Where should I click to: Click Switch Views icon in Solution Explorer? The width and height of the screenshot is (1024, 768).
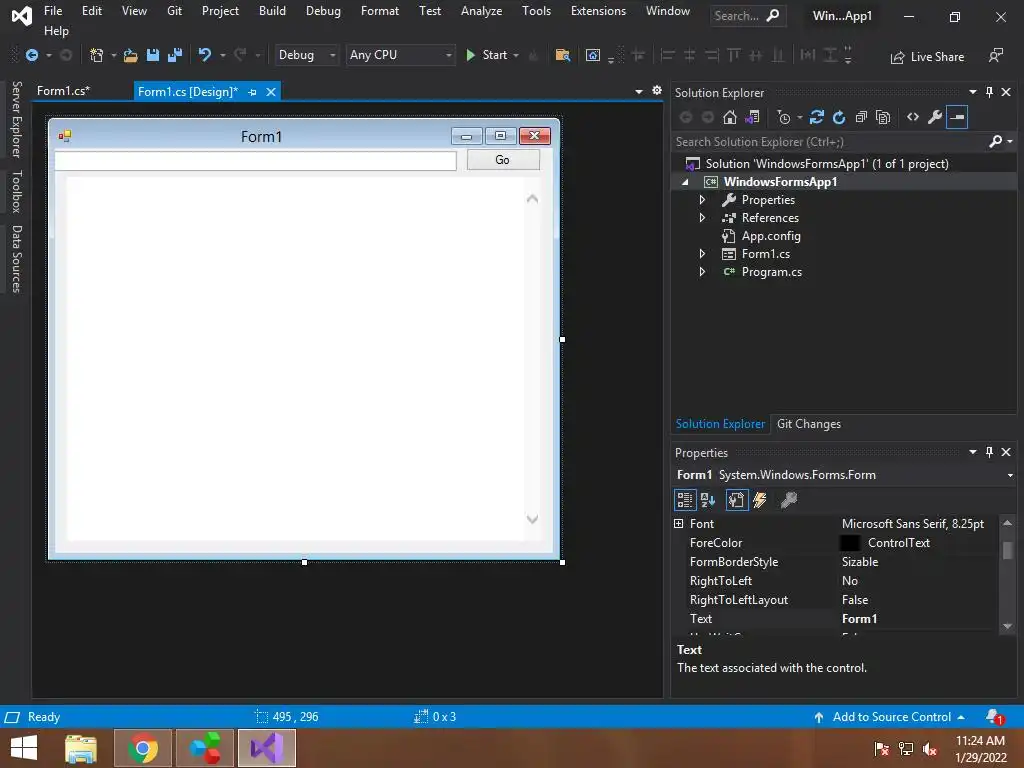pyautogui.click(x=752, y=118)
